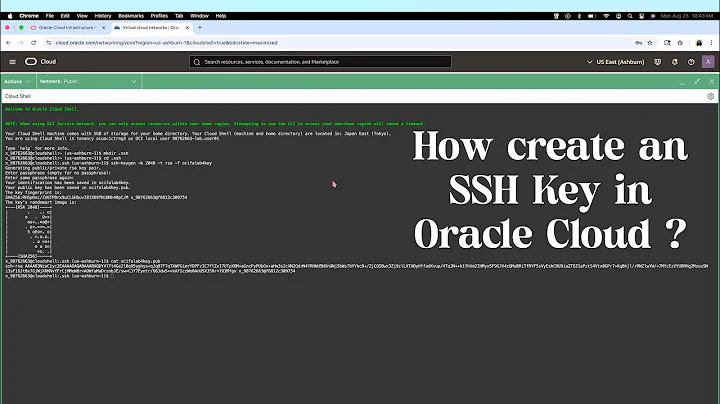Open the Oracle Cloud developer tools icon
Screen dimensions: 720x404
(x=658, y=62)
